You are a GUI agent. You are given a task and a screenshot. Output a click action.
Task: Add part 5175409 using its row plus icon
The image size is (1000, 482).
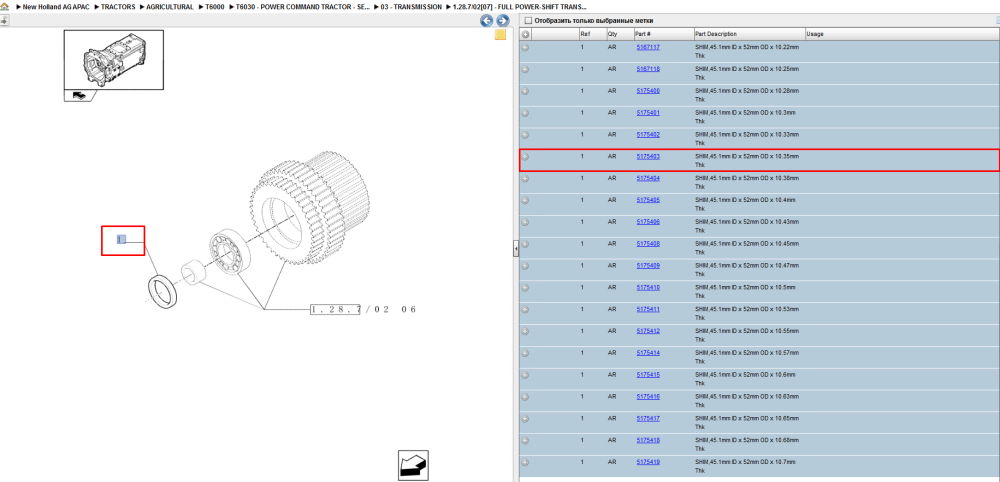[x=526, y=265]
